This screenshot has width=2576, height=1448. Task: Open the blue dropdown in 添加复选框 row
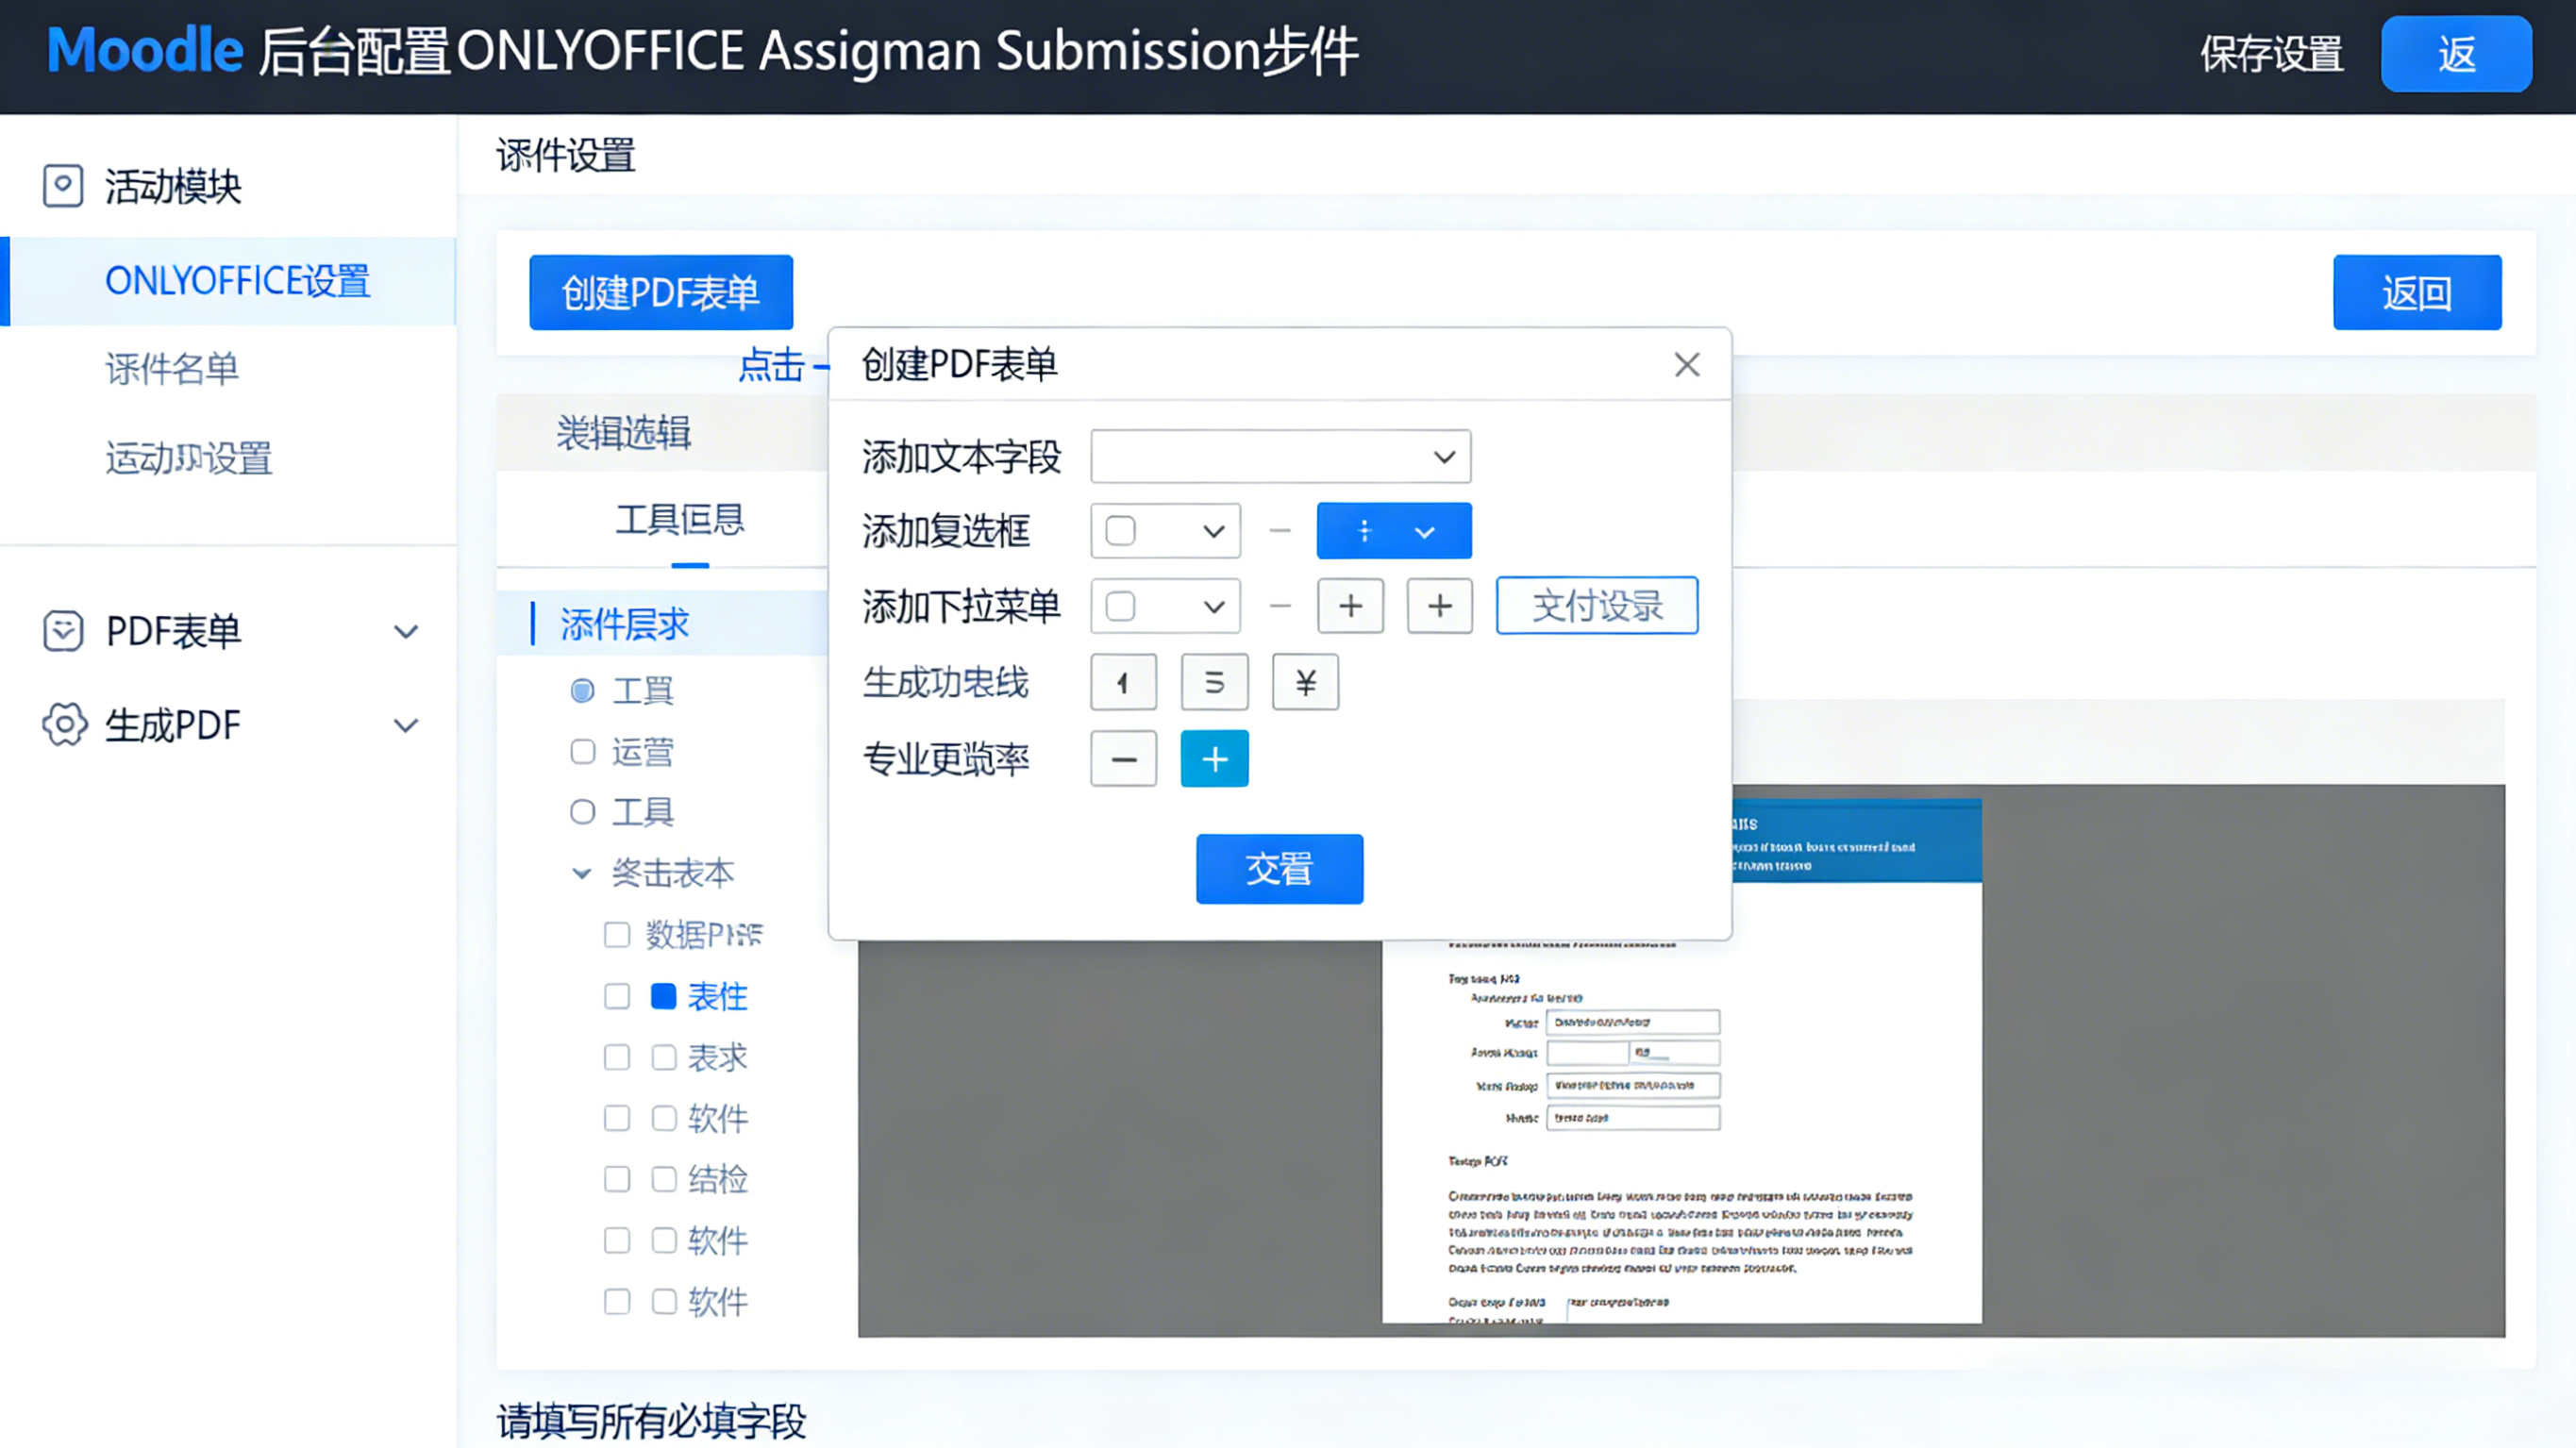point(1394,531)
